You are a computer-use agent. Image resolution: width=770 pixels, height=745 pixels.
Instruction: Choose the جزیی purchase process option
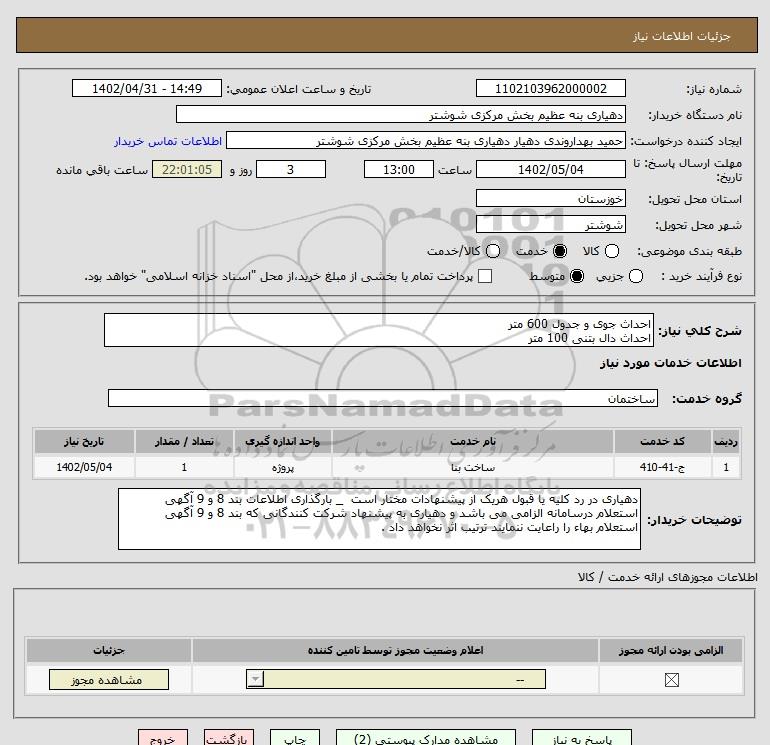(635, 276)
